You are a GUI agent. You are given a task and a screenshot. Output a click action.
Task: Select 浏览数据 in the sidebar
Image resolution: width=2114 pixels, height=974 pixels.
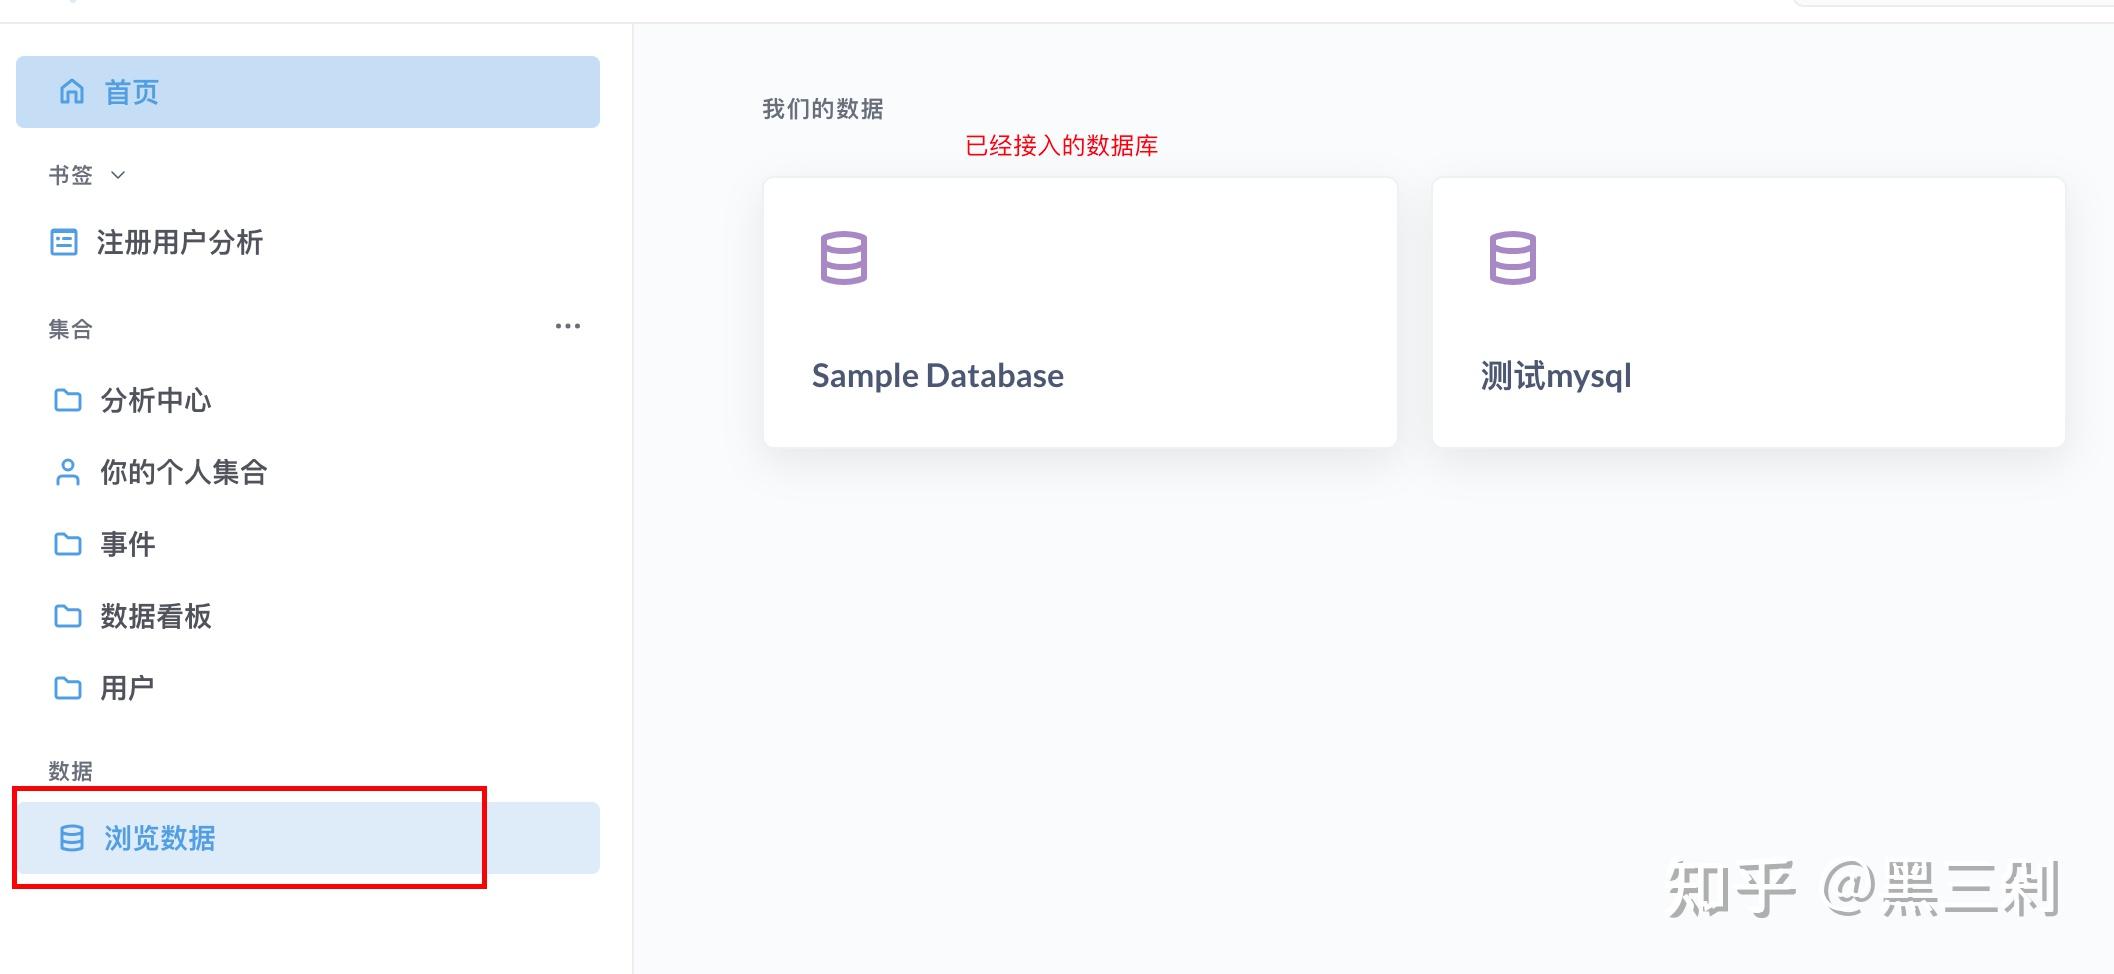click(160, 838)
